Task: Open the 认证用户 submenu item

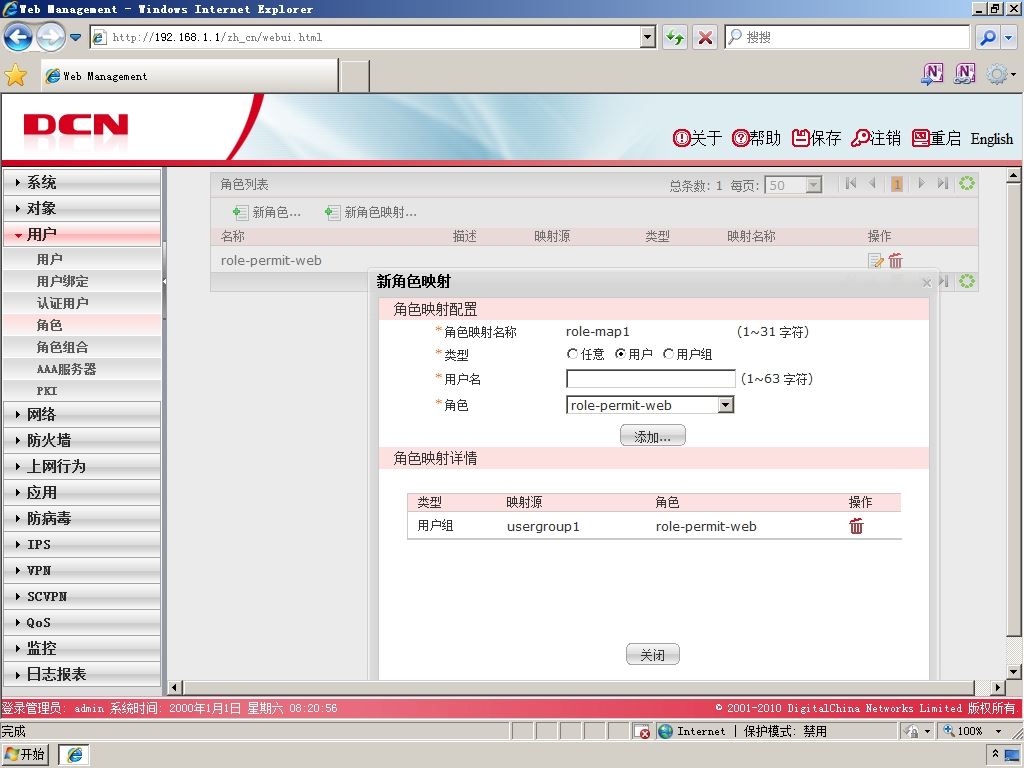Action: click(x=82, y=303)
